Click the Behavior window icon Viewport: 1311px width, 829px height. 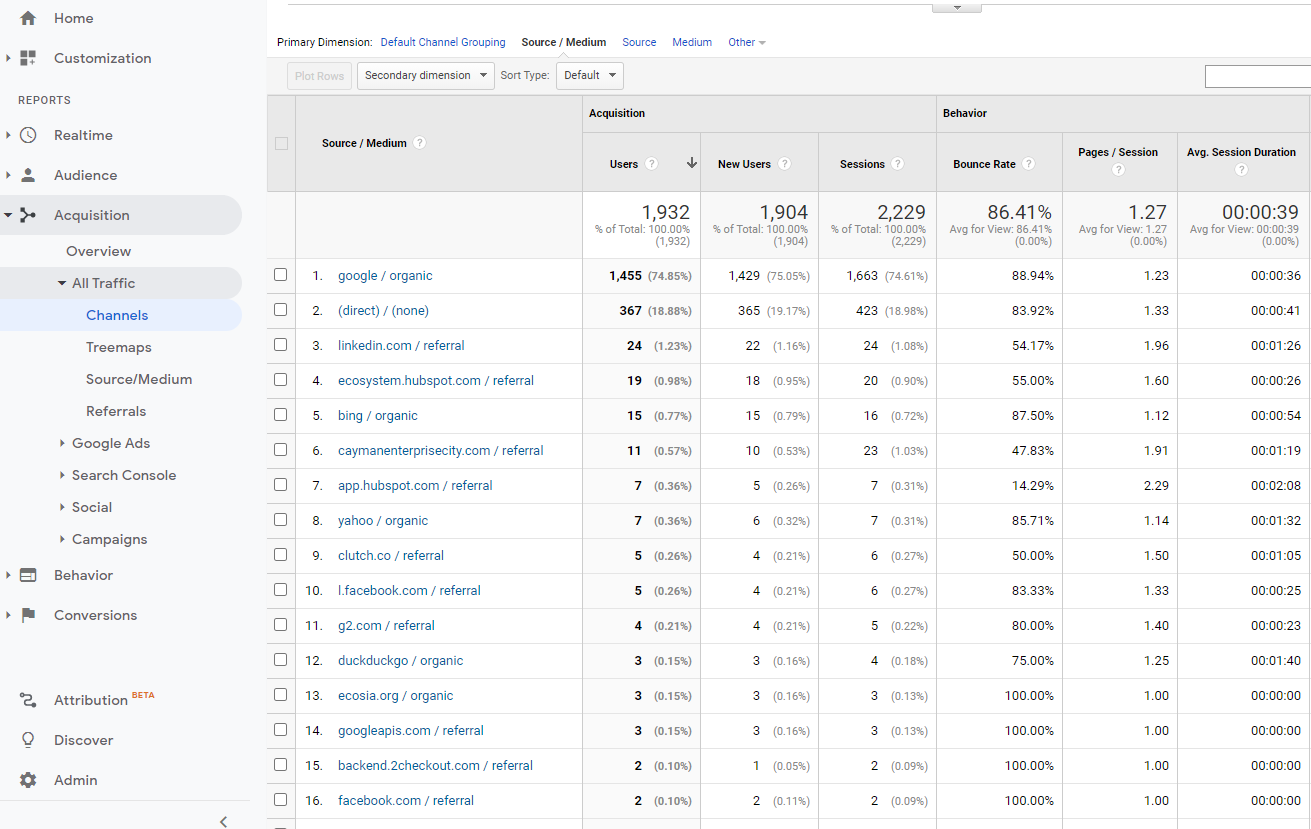28,575
